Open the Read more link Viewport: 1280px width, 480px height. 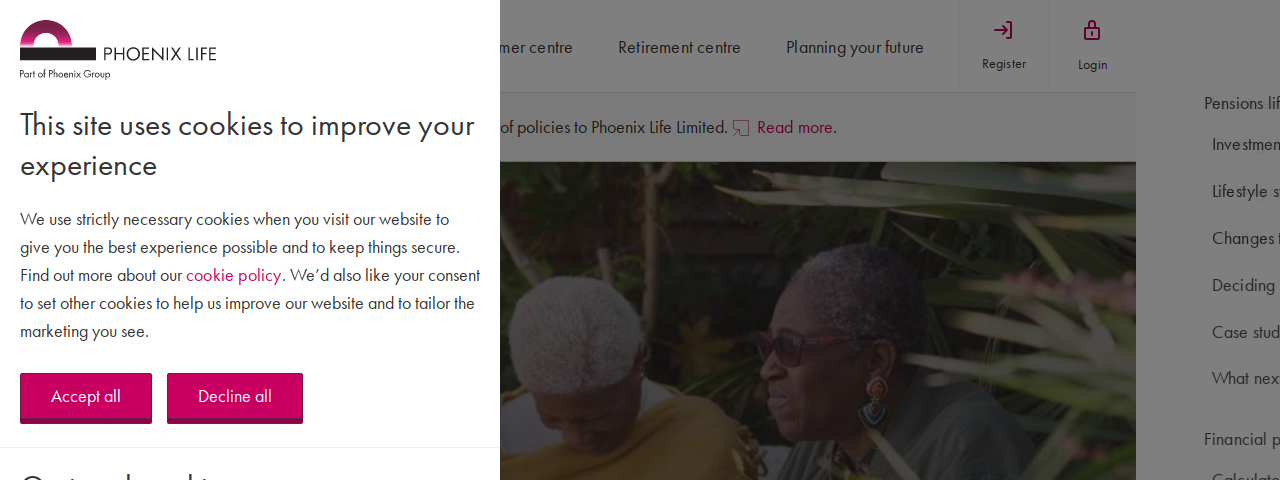point(795,127)
